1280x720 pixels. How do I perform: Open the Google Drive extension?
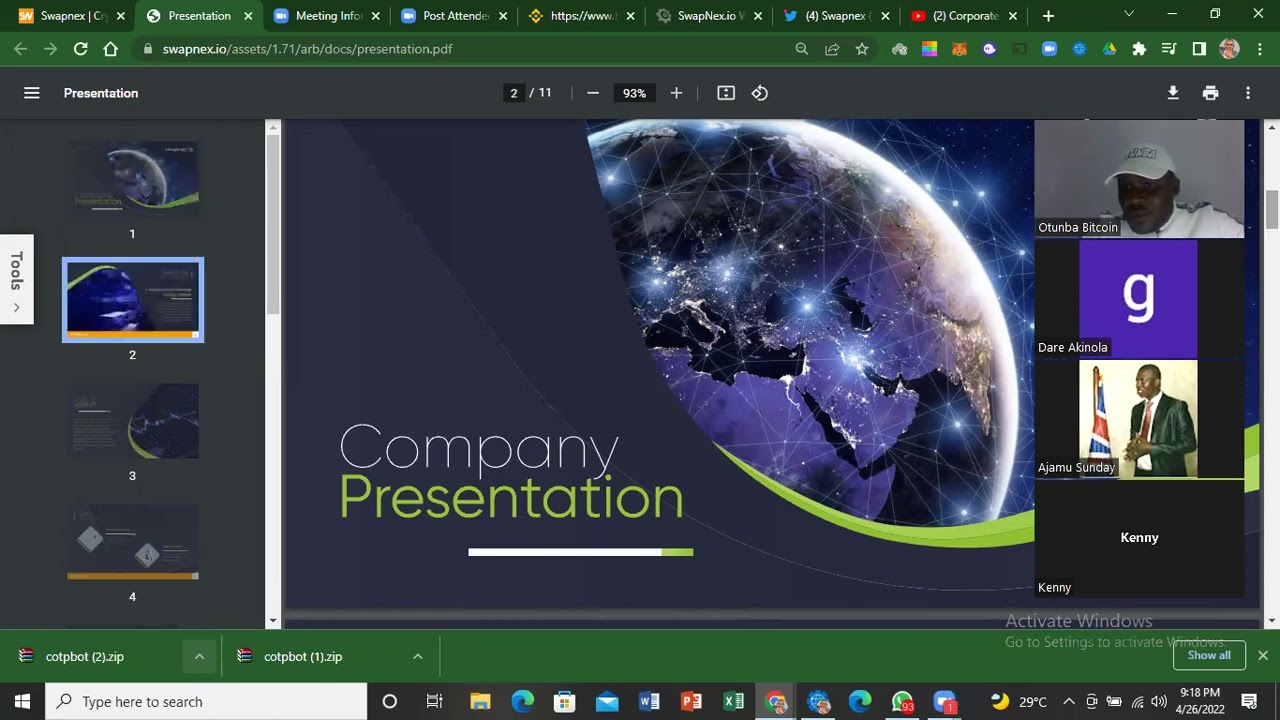pyautogui.click(x=1109, y=49)
